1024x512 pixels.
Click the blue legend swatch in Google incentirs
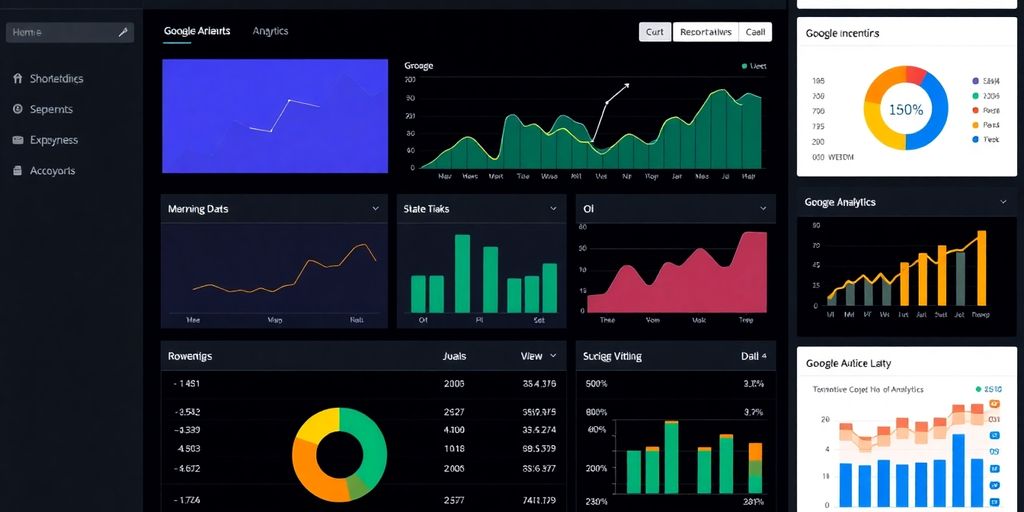(x=976, y=139)
